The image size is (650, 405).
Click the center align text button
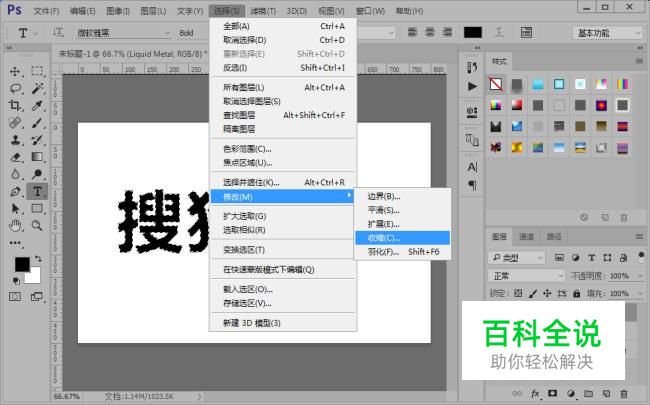pos(430,32)
